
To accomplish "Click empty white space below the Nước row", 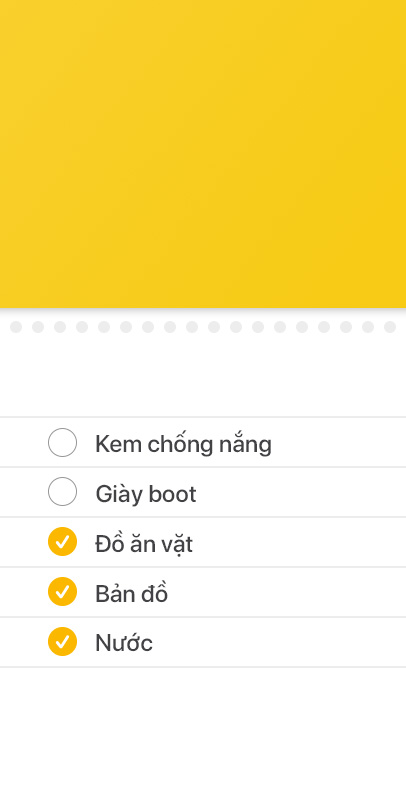I will (203, 735).
